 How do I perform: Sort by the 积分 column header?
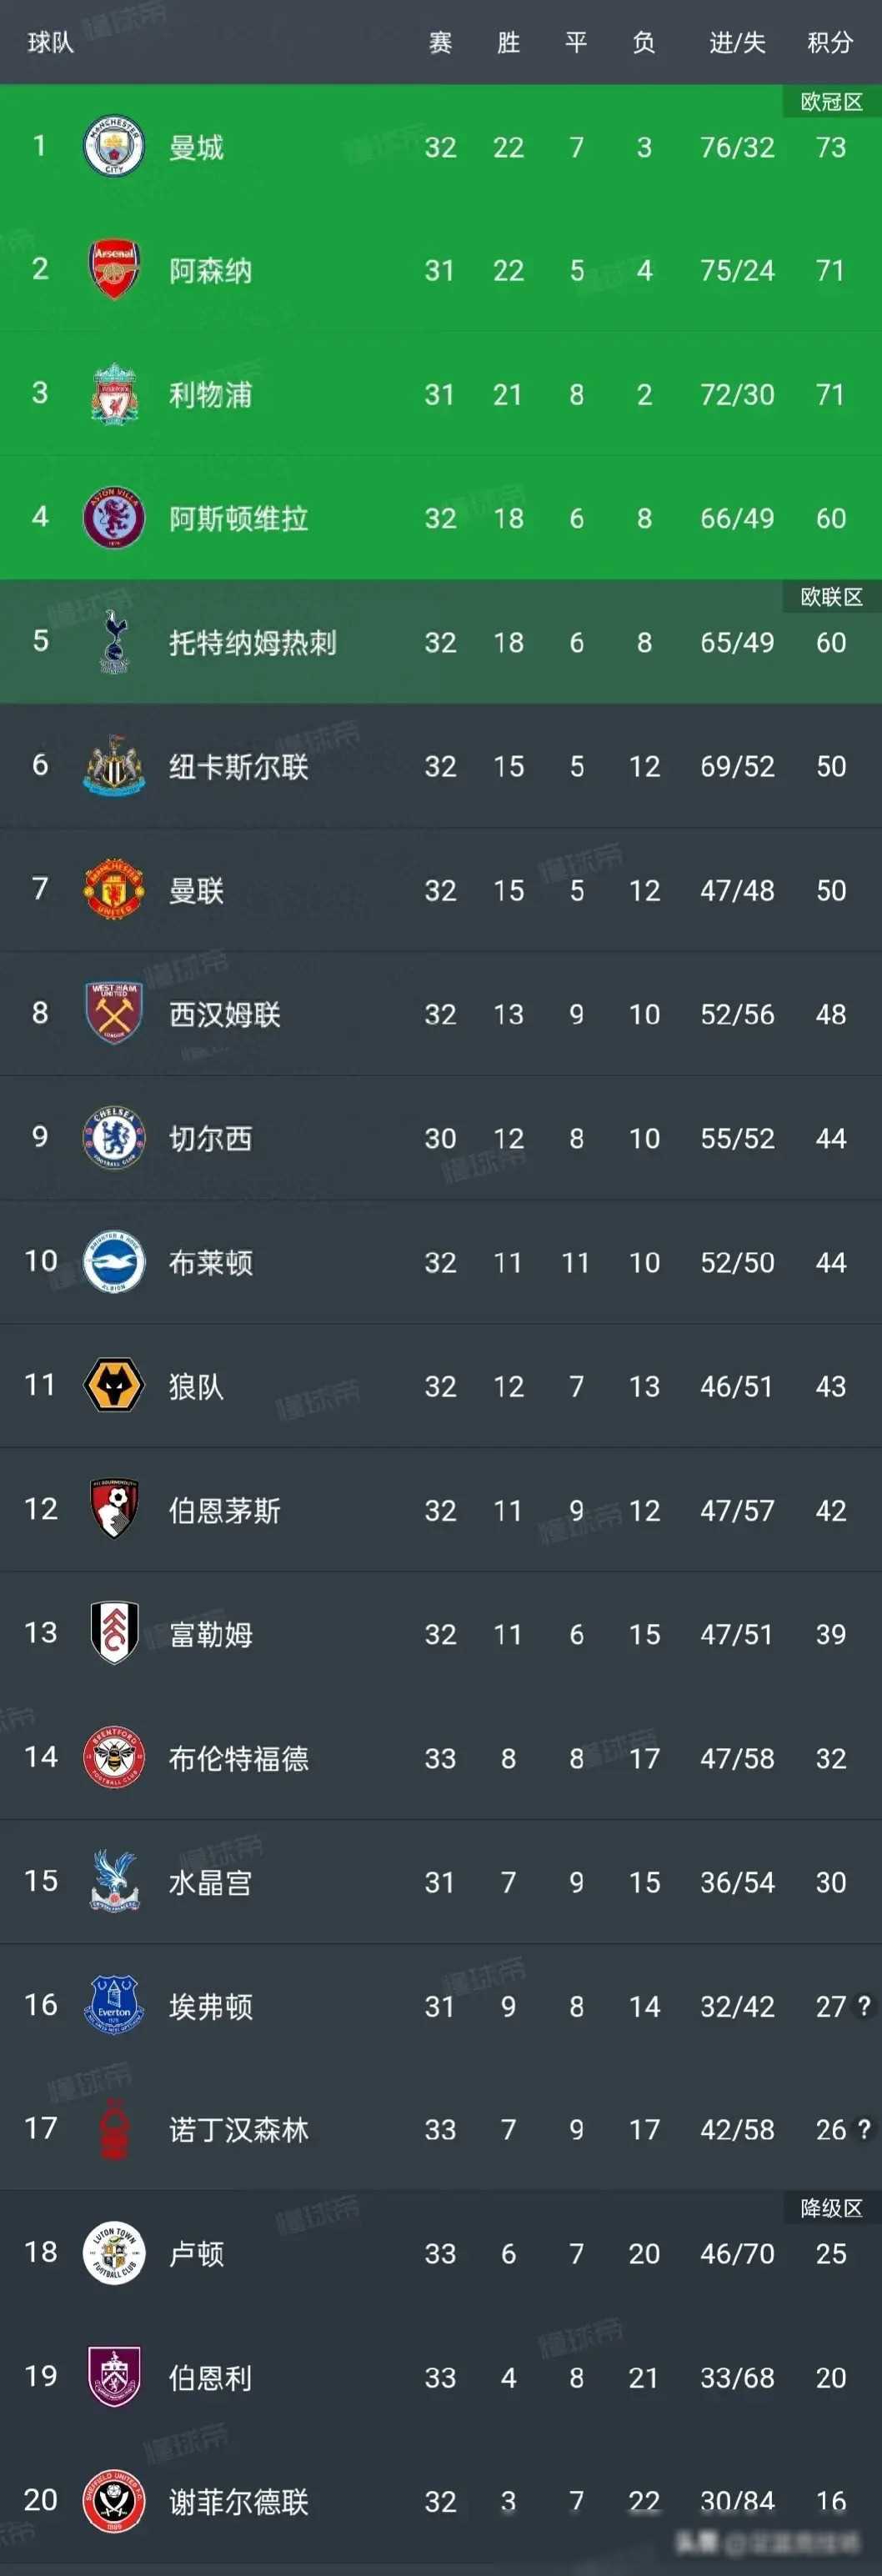[x=830, y=42]
